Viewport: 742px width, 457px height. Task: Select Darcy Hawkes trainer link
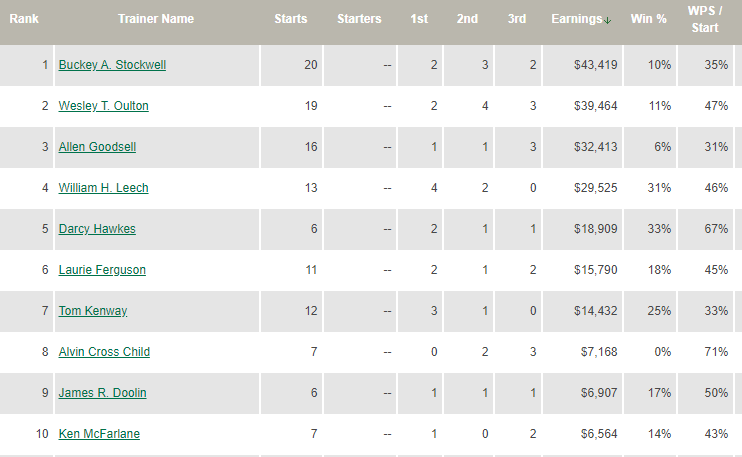[x=97, y=229]
